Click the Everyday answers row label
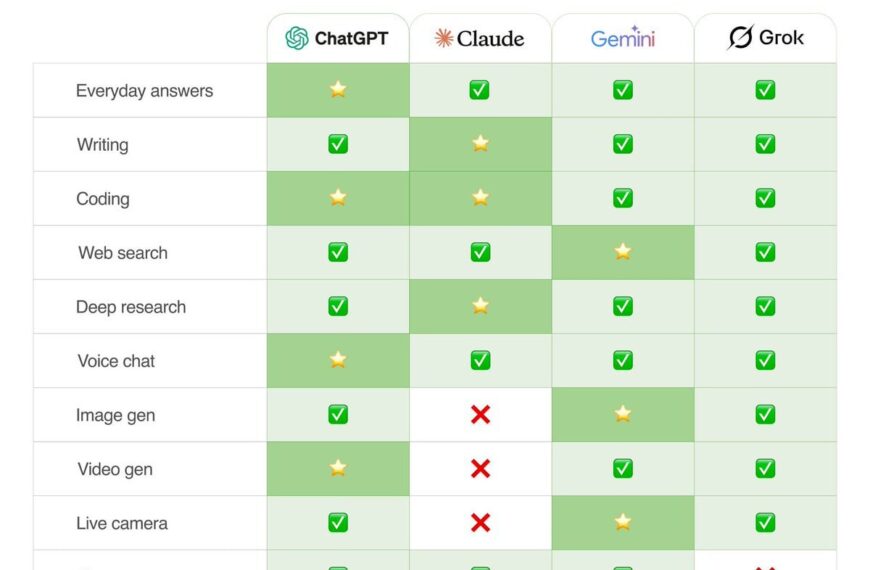Viewport: 870px width, 570px height. pyautogui.click(x=144, y=91)
